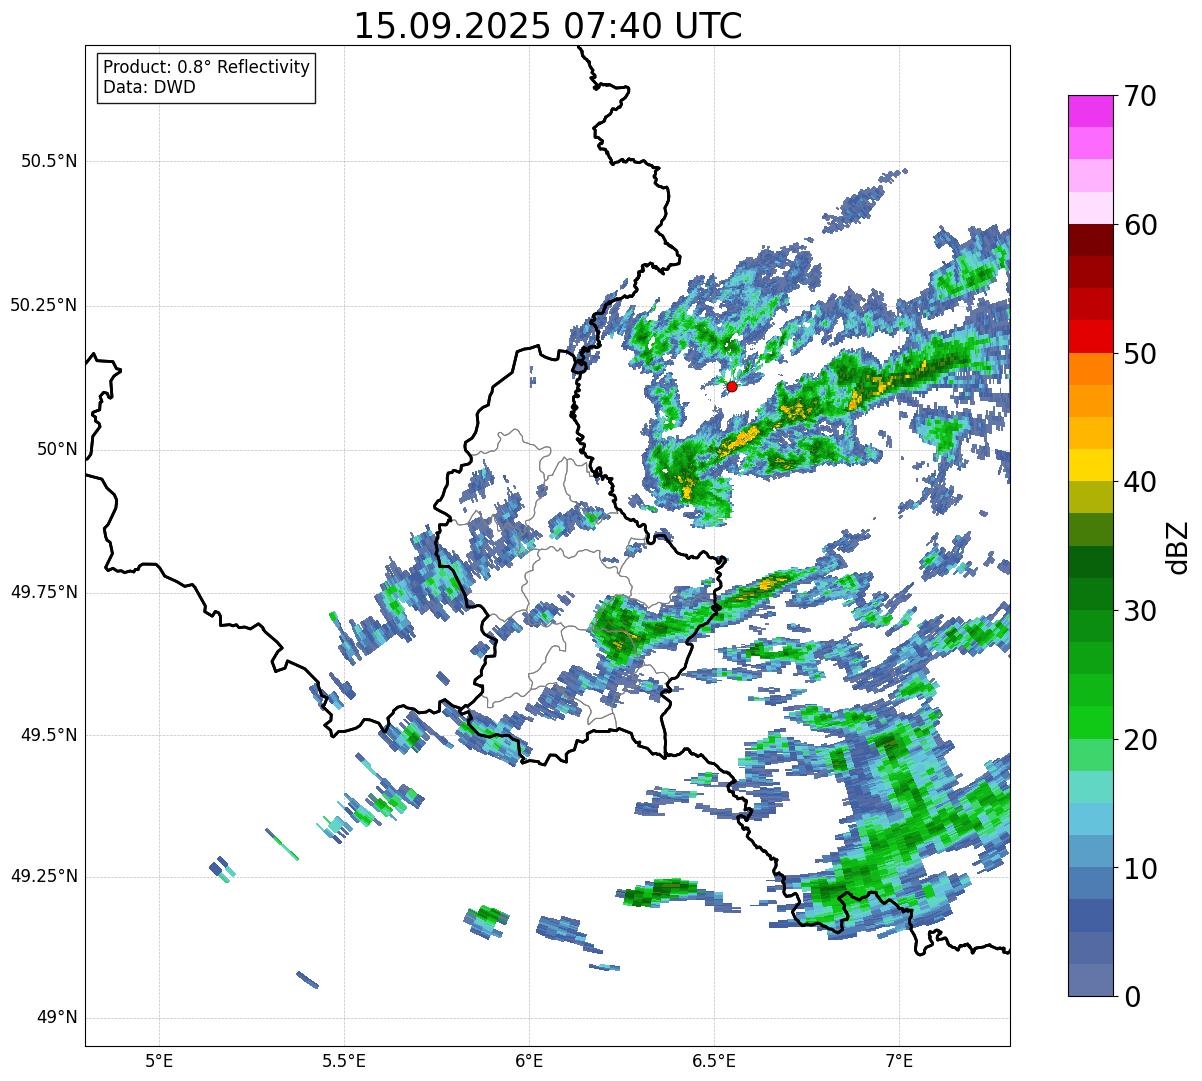The image size is (1202, 1081).
Task: Click the 20 dBZ colorbar label
Action: pos(1140,740)
